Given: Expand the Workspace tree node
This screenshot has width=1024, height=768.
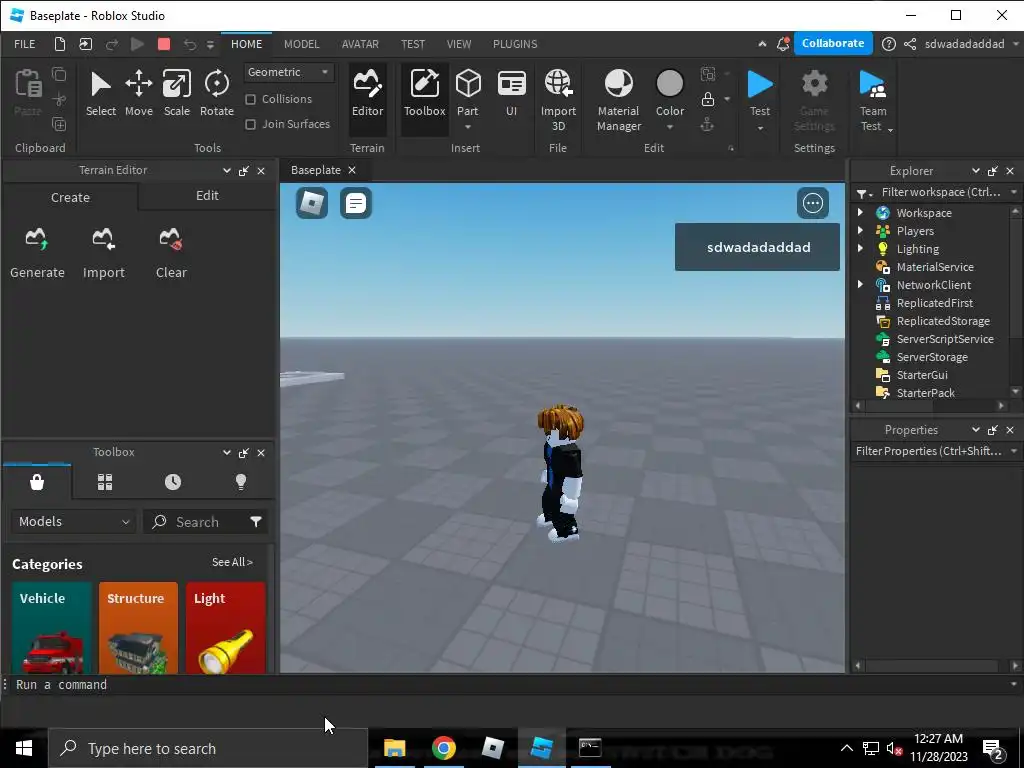Looking at the screenshot, I should coord(860,212).
